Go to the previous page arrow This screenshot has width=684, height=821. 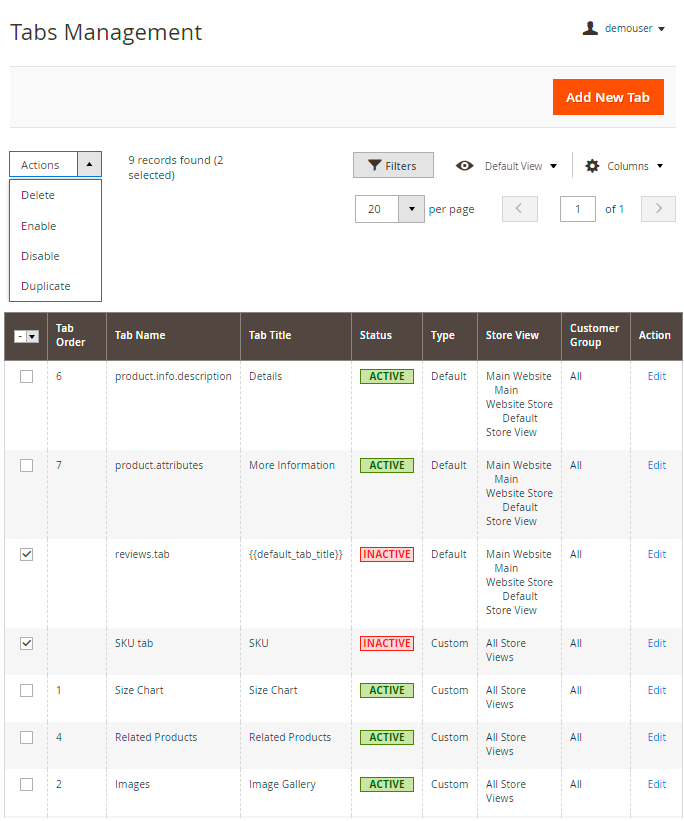point(520,209)
